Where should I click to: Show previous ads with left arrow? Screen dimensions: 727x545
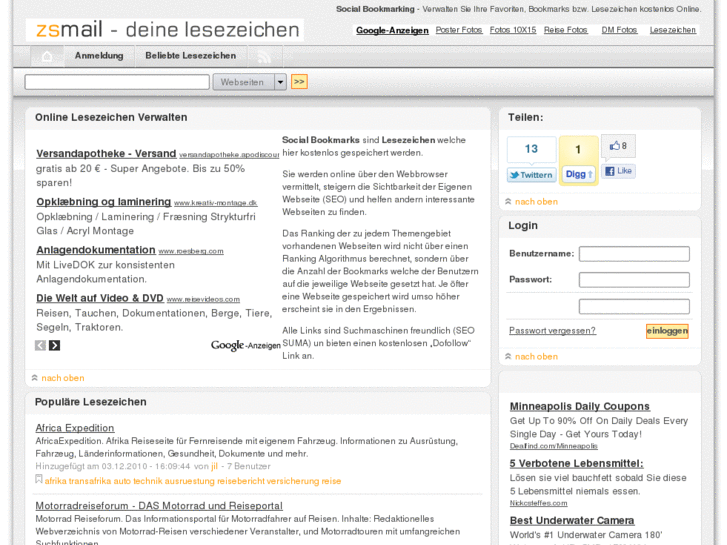pyautogui.click(x=41, y=346)
